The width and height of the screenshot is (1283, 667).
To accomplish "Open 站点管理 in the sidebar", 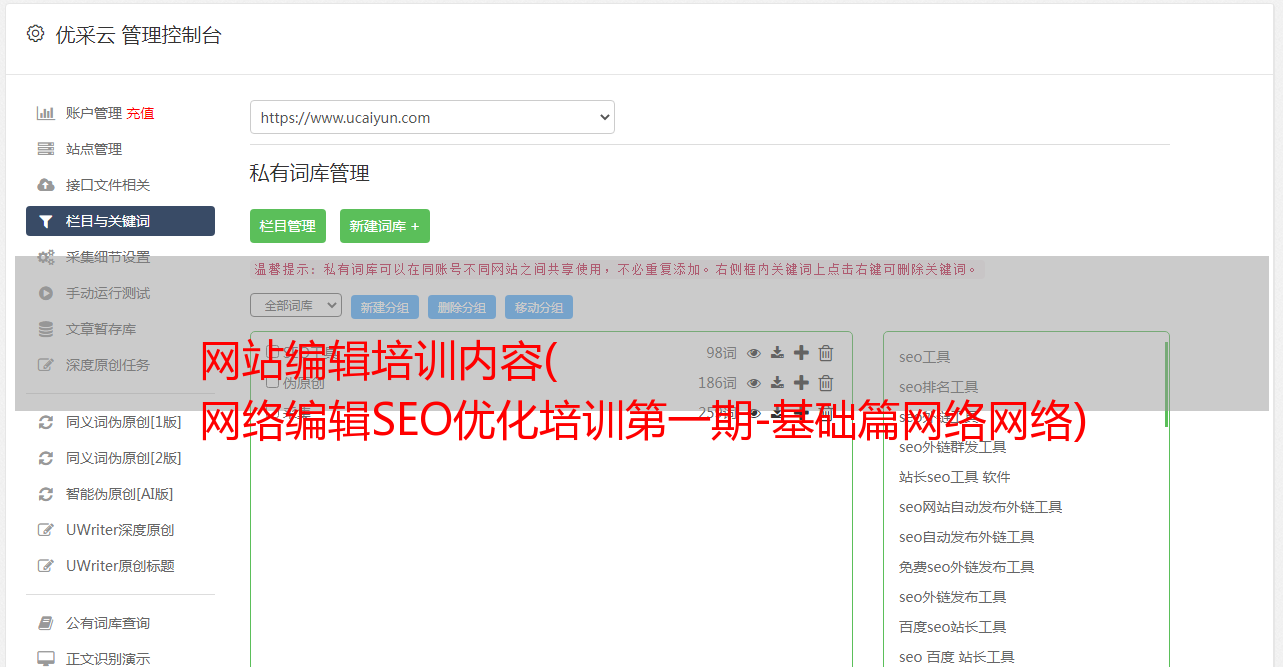I will [93, 149].
